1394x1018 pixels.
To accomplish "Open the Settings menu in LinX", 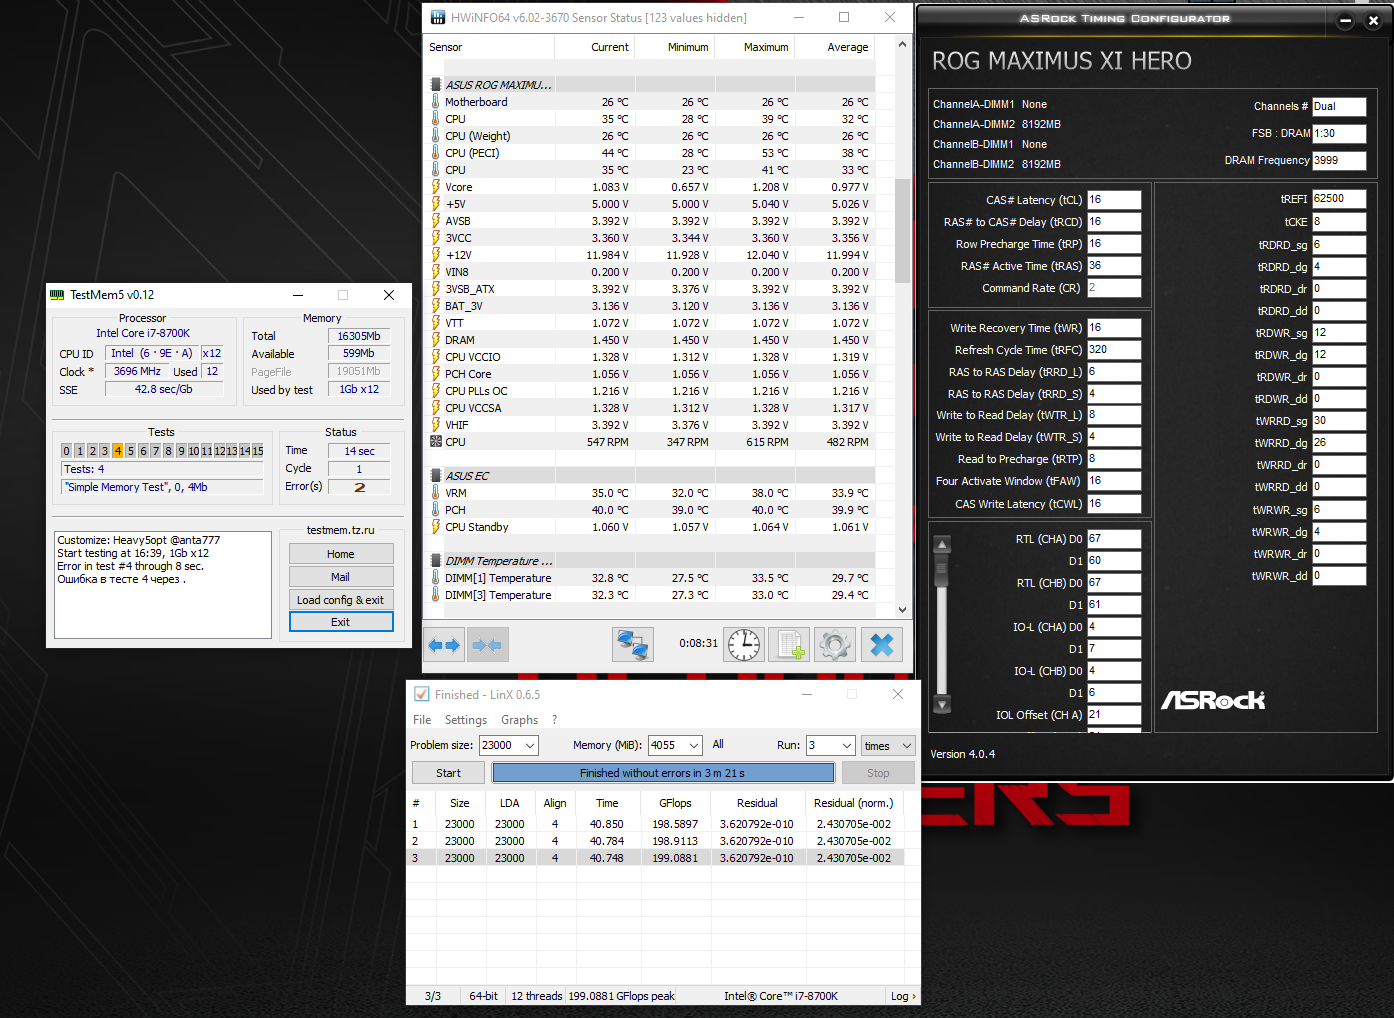I will click(x=466, y=720).
